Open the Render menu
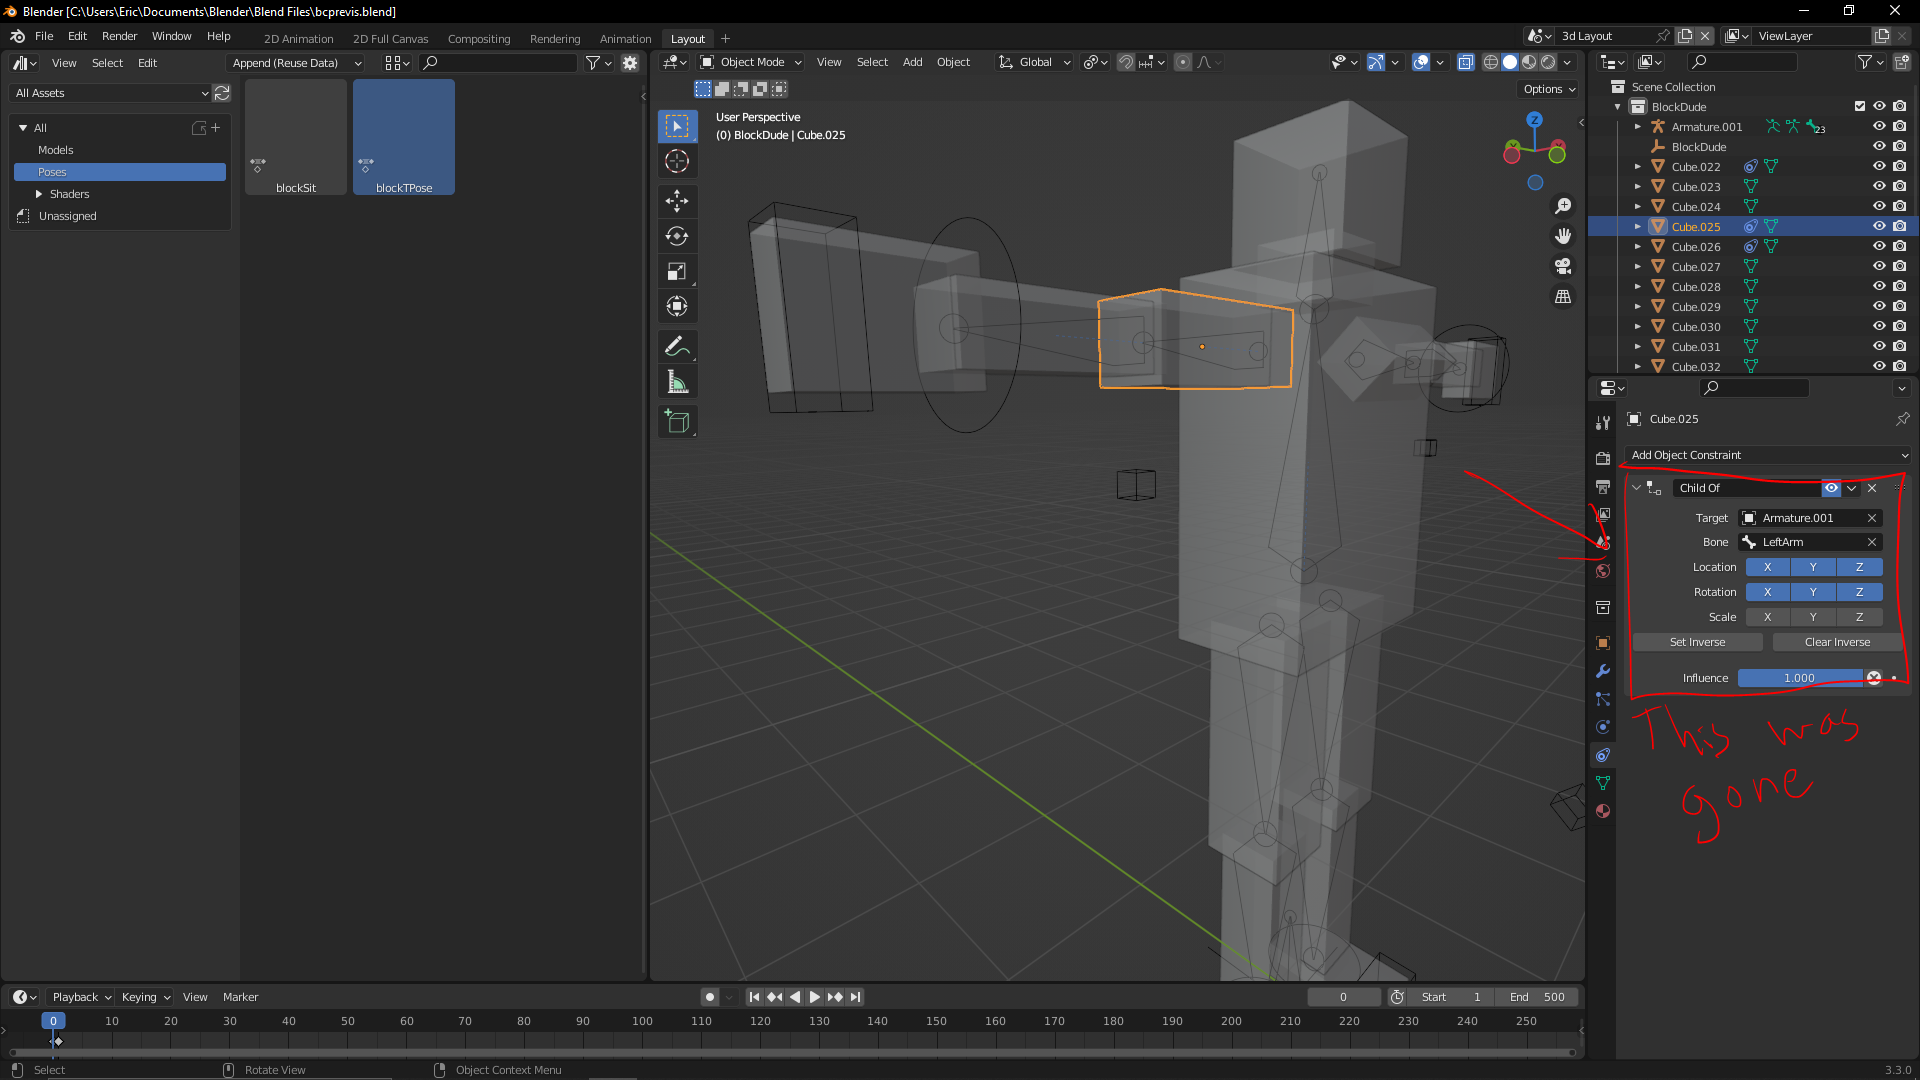The height and width of the screenshot is (1080, 1920). (119, 36)
